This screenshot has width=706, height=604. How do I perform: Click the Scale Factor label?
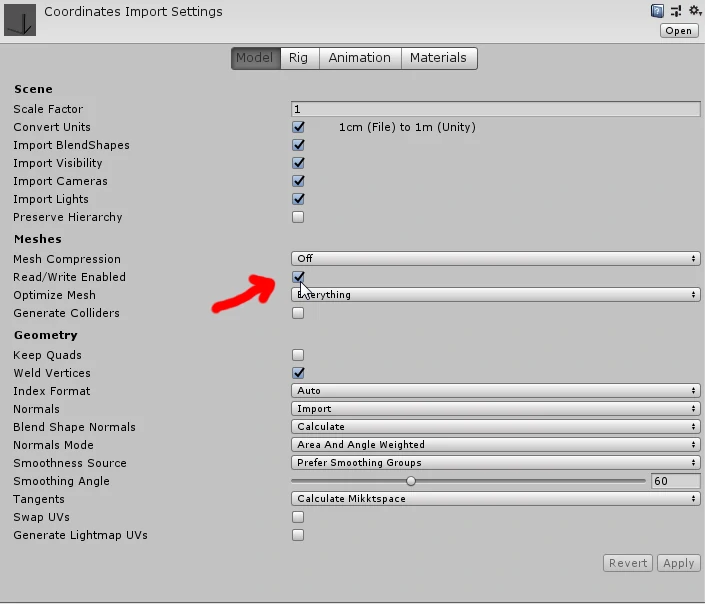coord(48,109)
